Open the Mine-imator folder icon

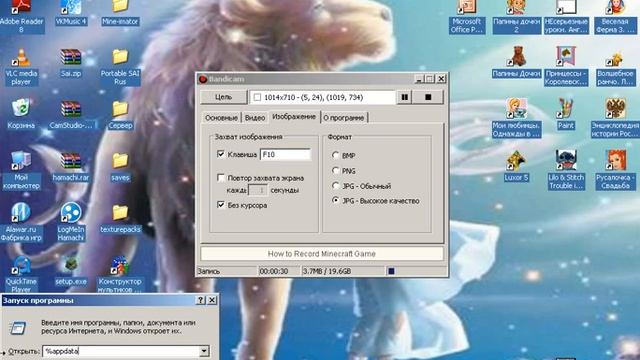pos(120,7)
